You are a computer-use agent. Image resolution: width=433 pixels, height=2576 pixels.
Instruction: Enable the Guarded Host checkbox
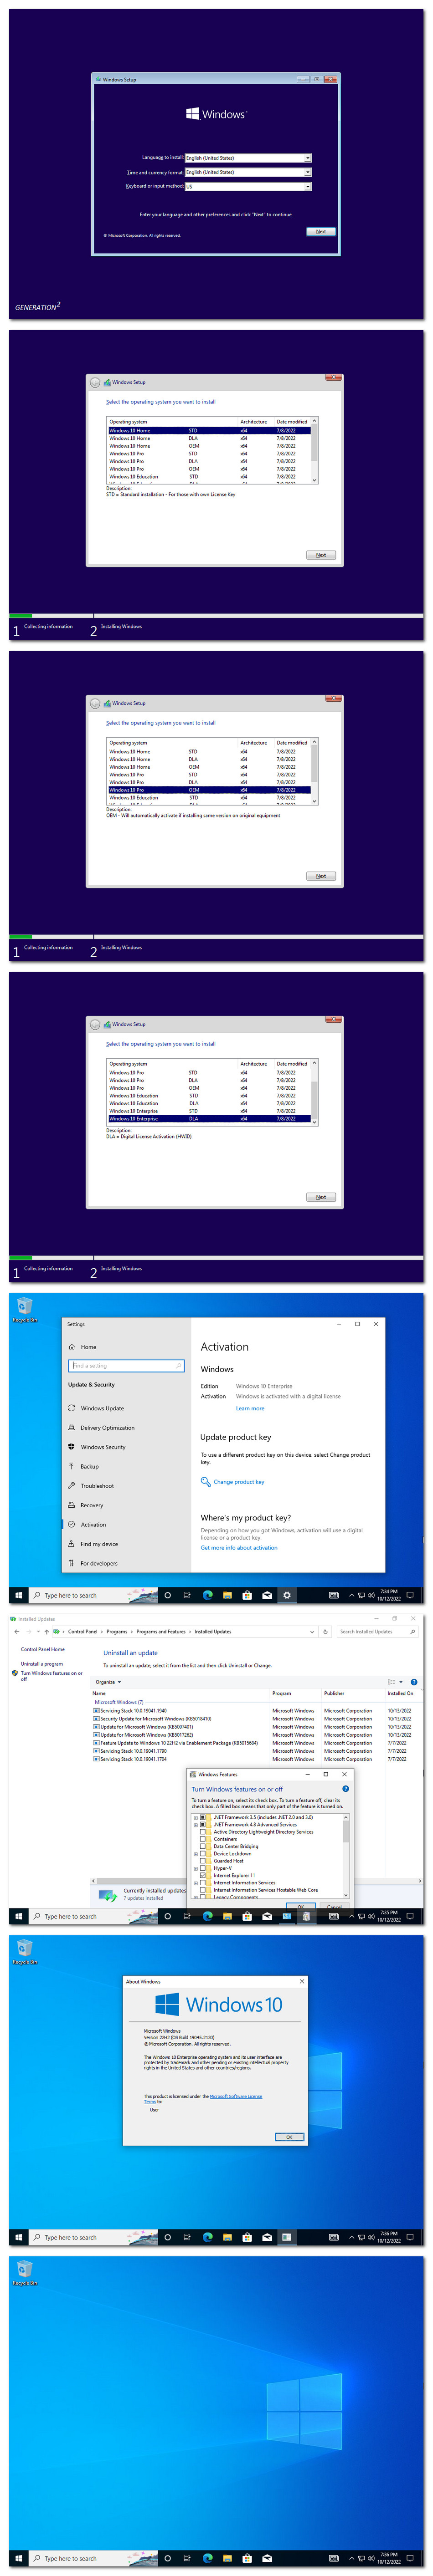203,1861
